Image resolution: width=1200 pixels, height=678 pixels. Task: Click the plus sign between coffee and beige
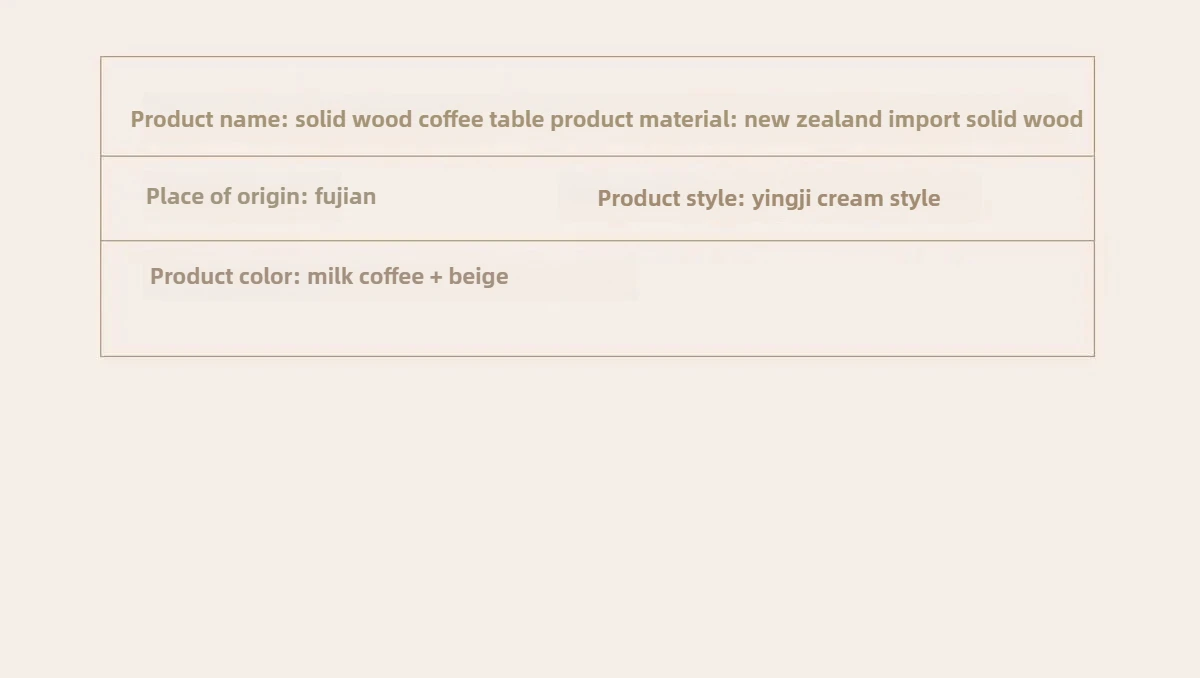click(x=436, y=277)
